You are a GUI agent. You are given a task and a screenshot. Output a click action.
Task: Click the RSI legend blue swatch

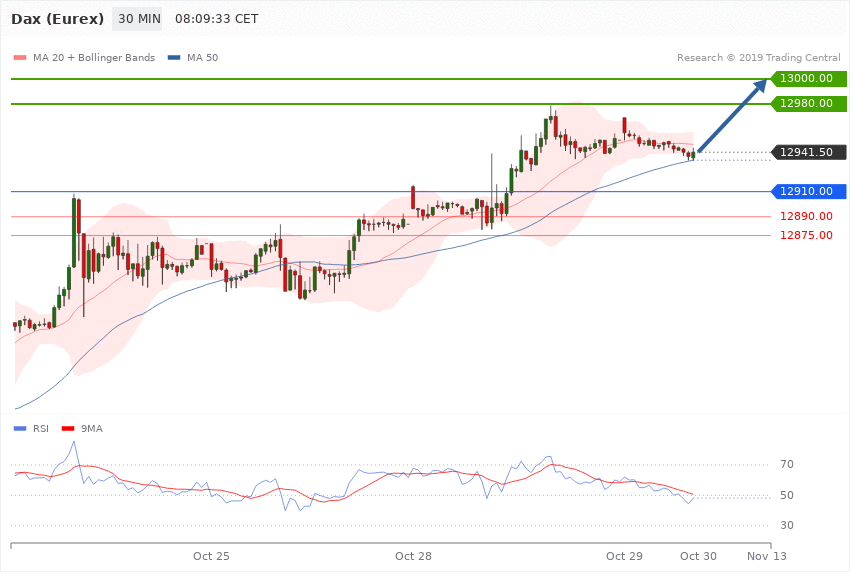(20, 429)
